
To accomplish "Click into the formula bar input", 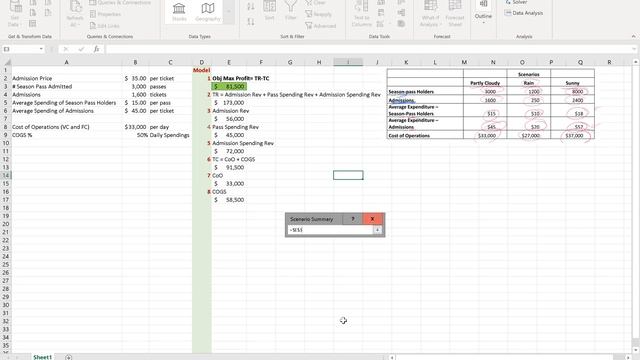I will click(x=368, y=49).
